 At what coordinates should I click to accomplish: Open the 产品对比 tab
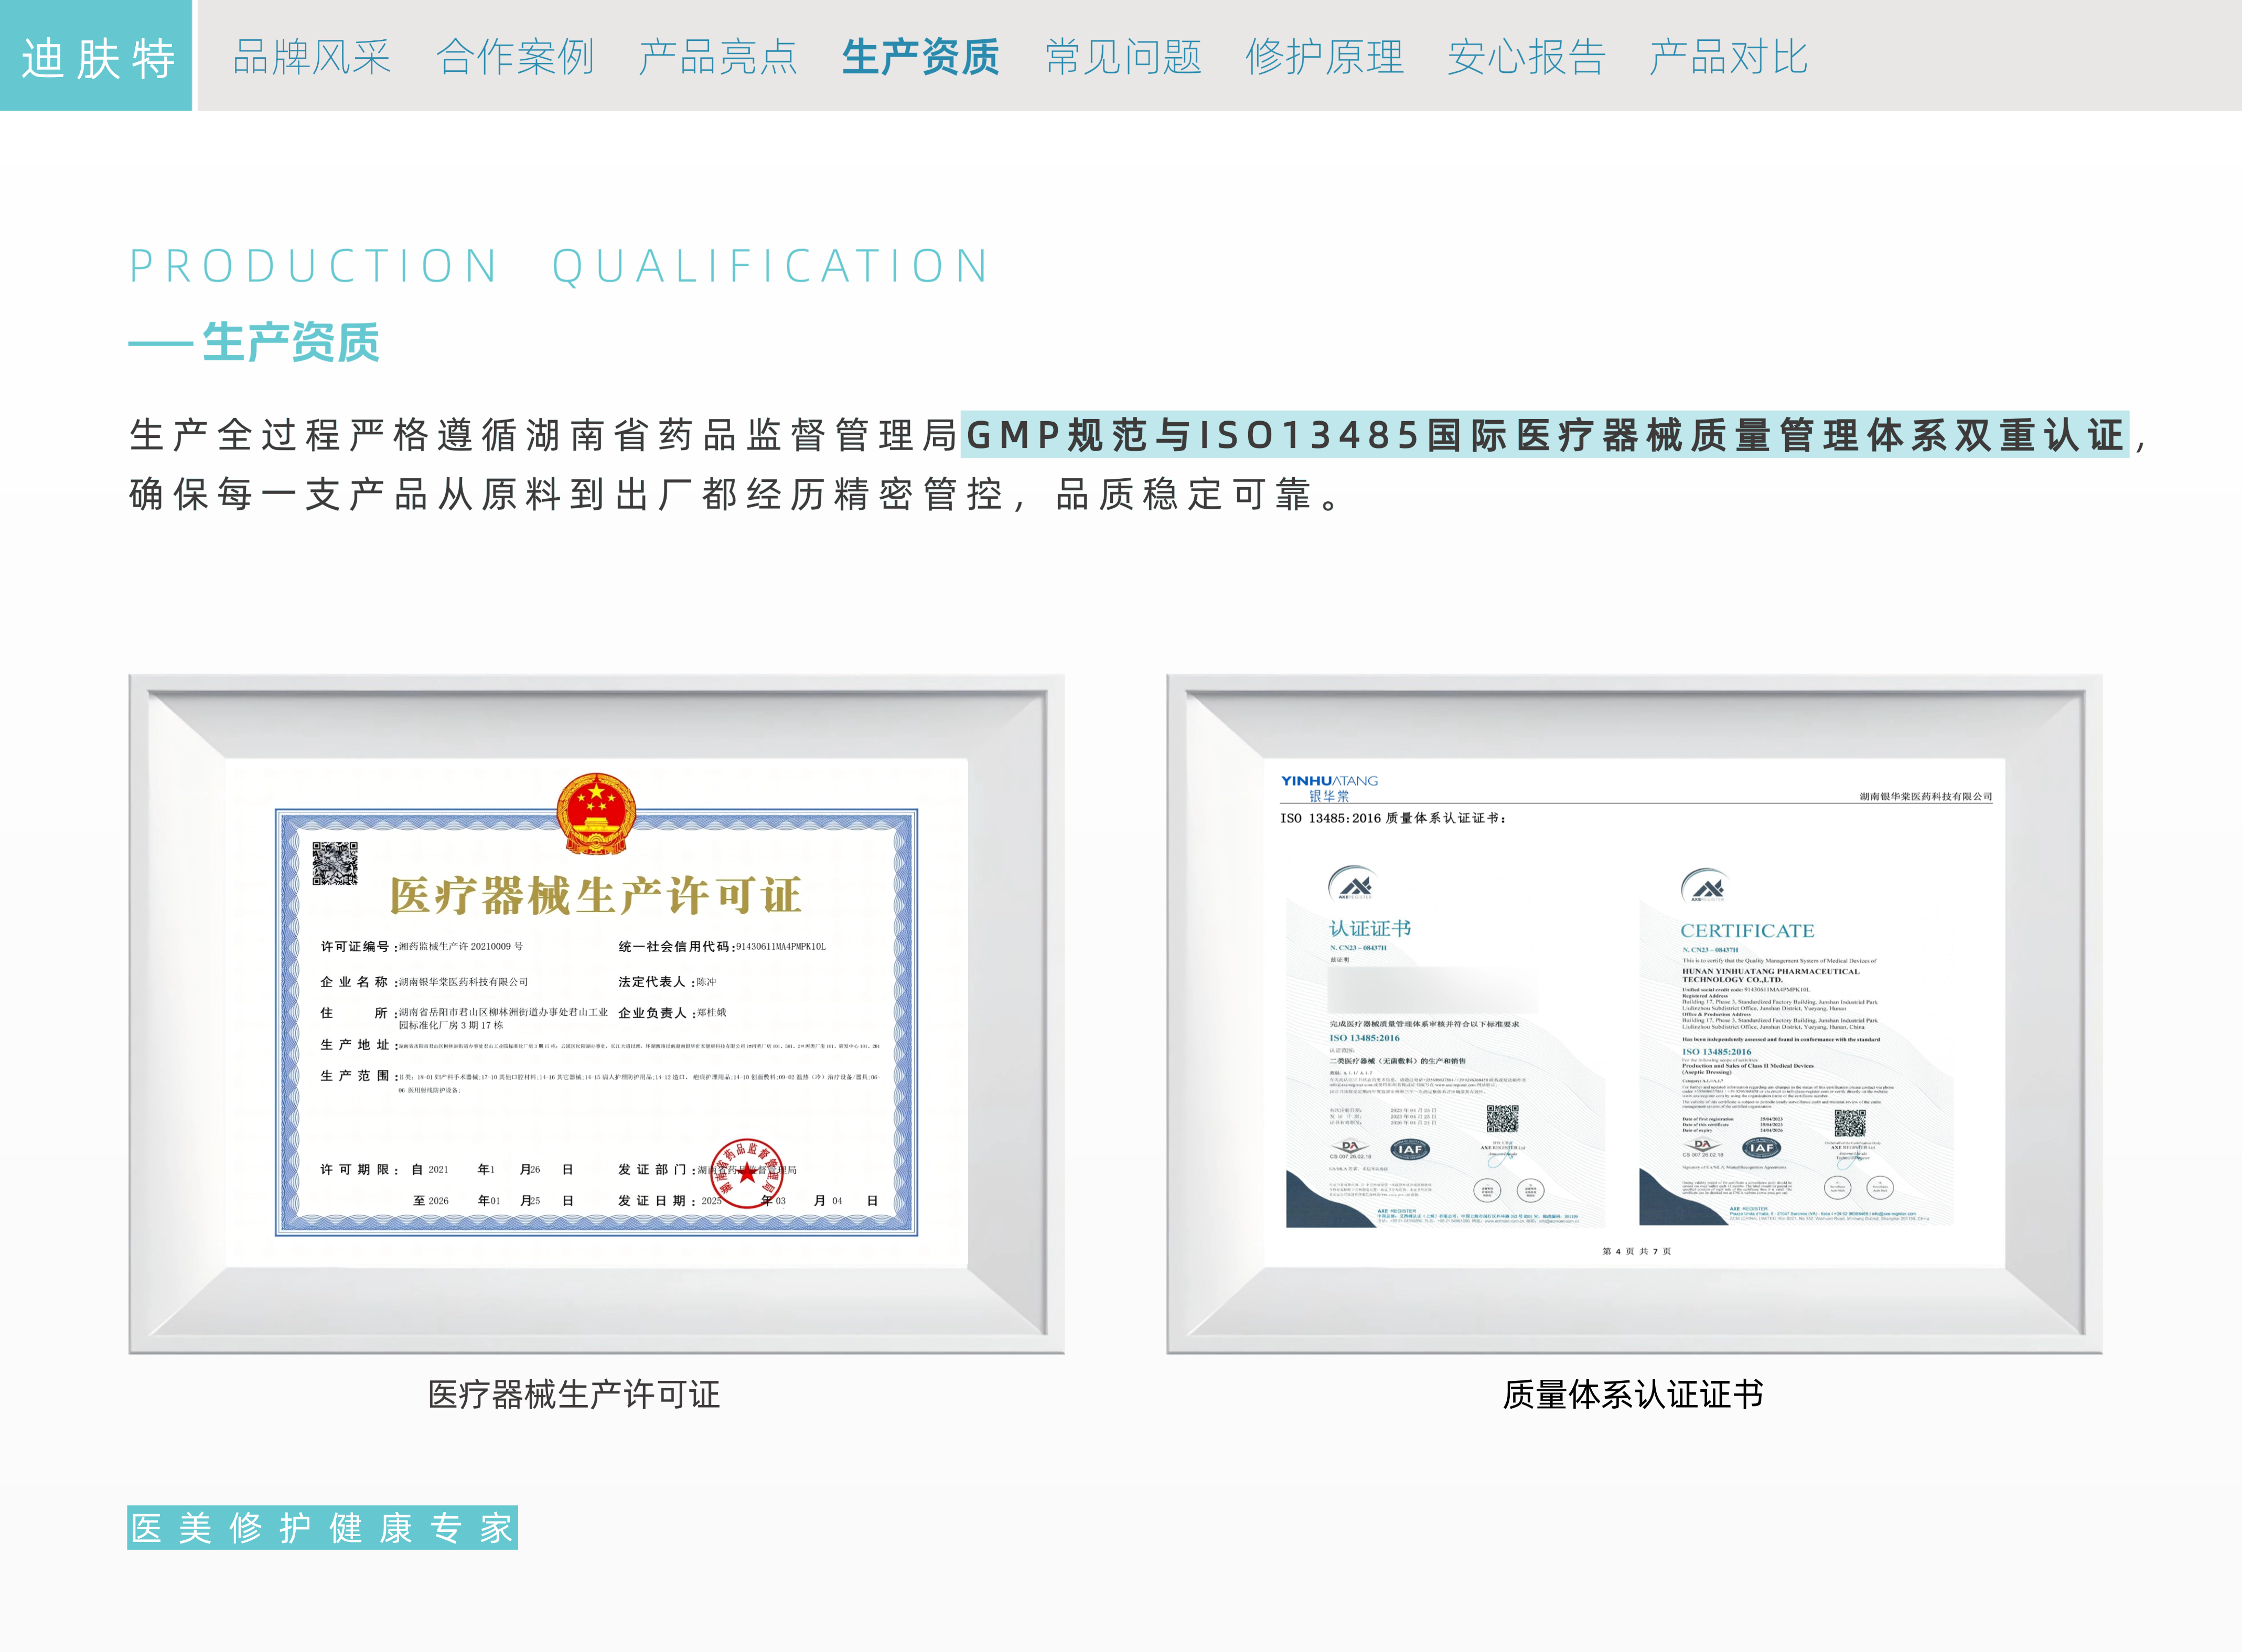pos(1728,57)
